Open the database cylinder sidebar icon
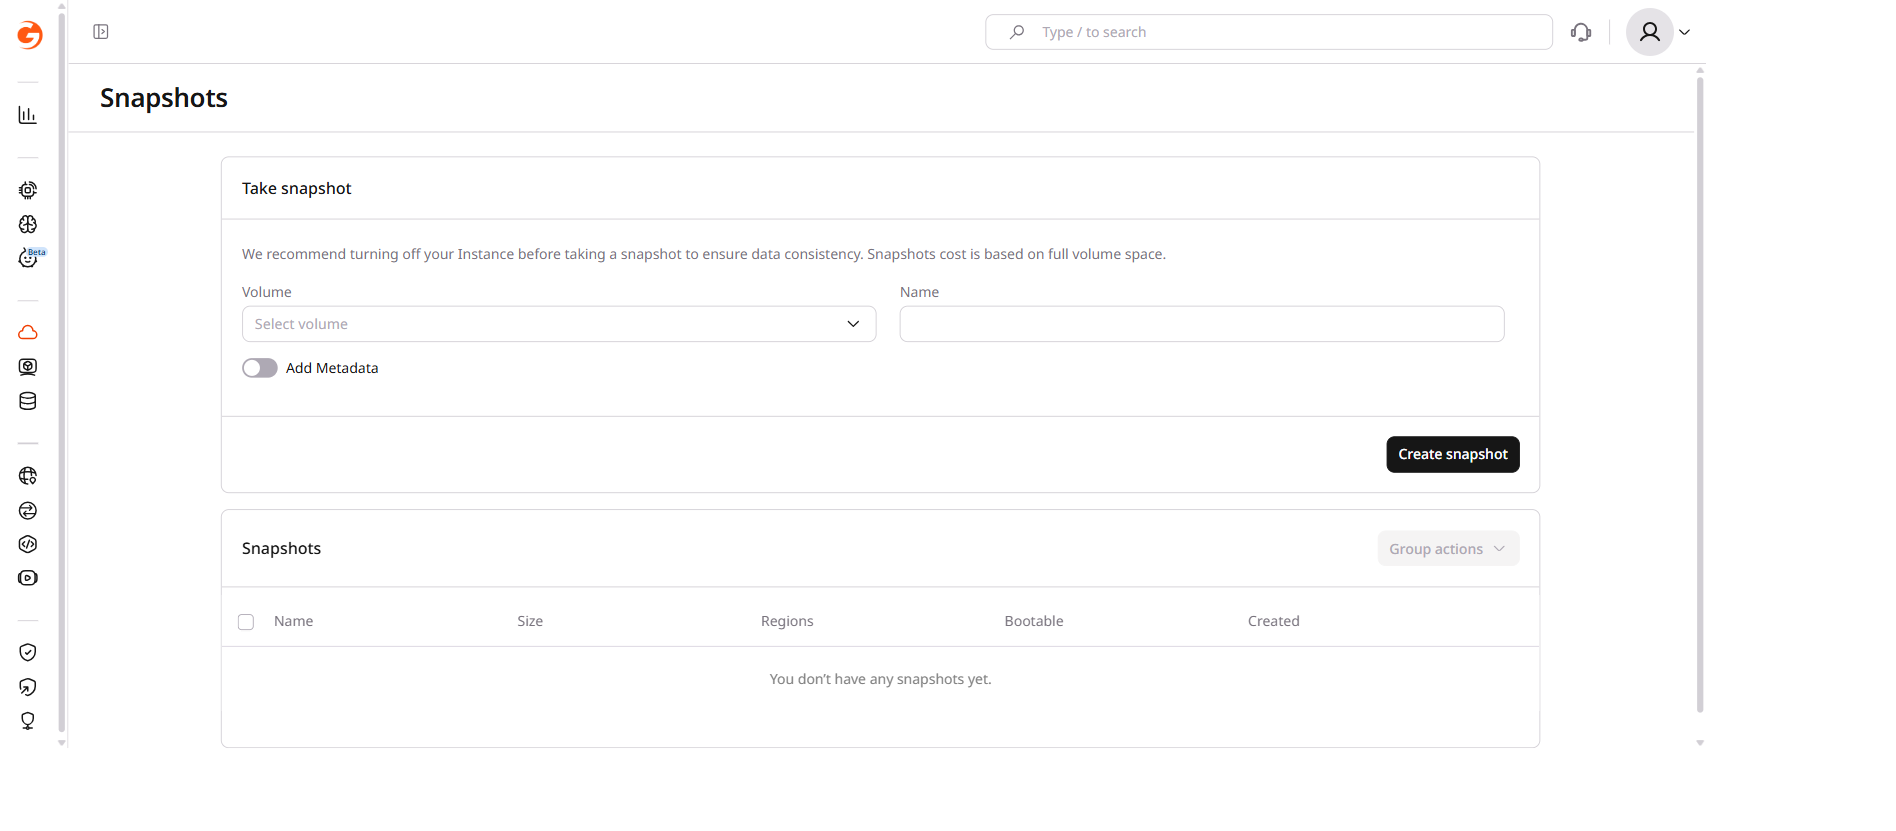This screenshot has height=831, width=1896. pos(28,401)
